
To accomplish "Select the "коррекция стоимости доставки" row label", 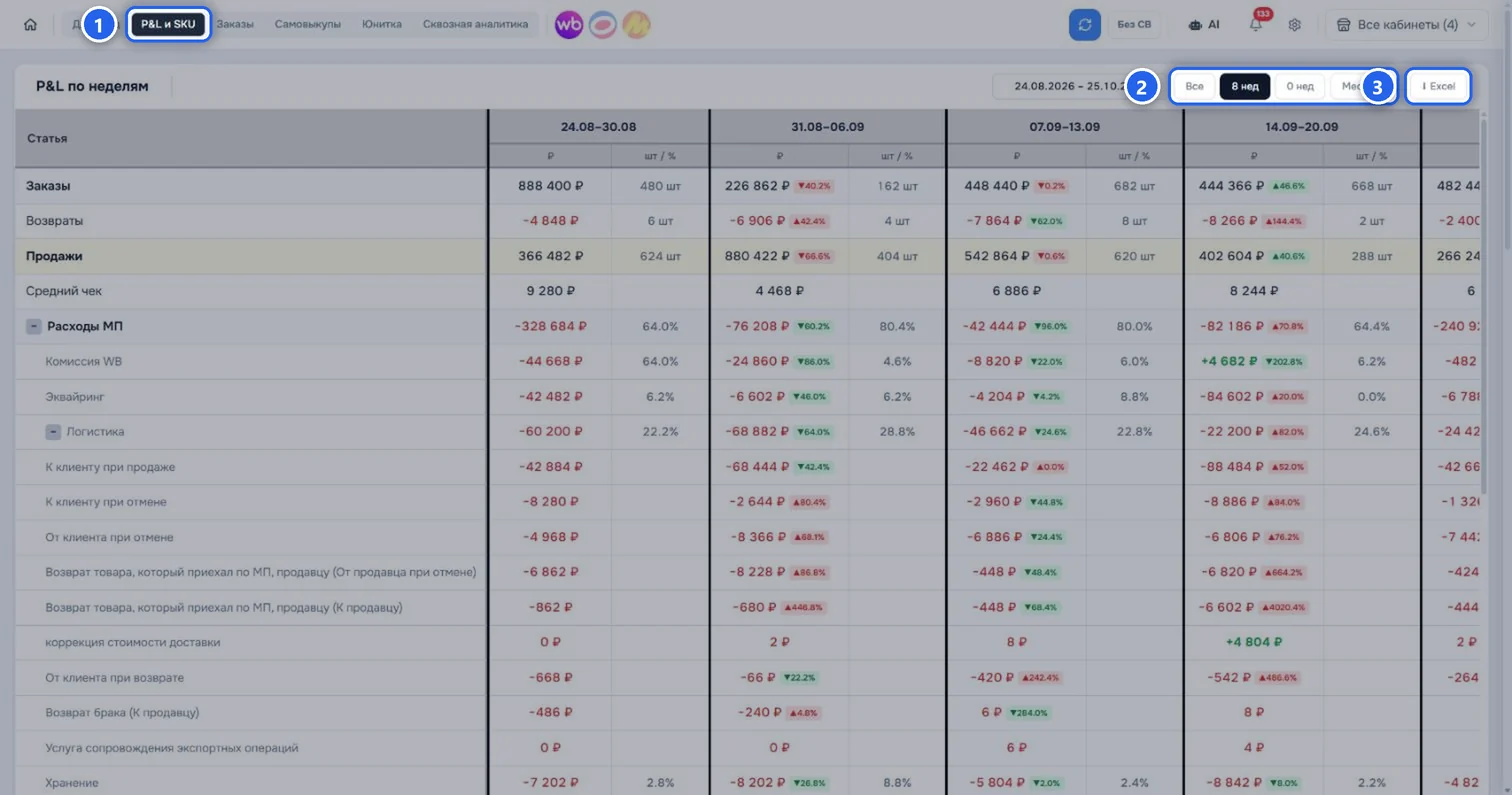I will (x=133, y=642).
